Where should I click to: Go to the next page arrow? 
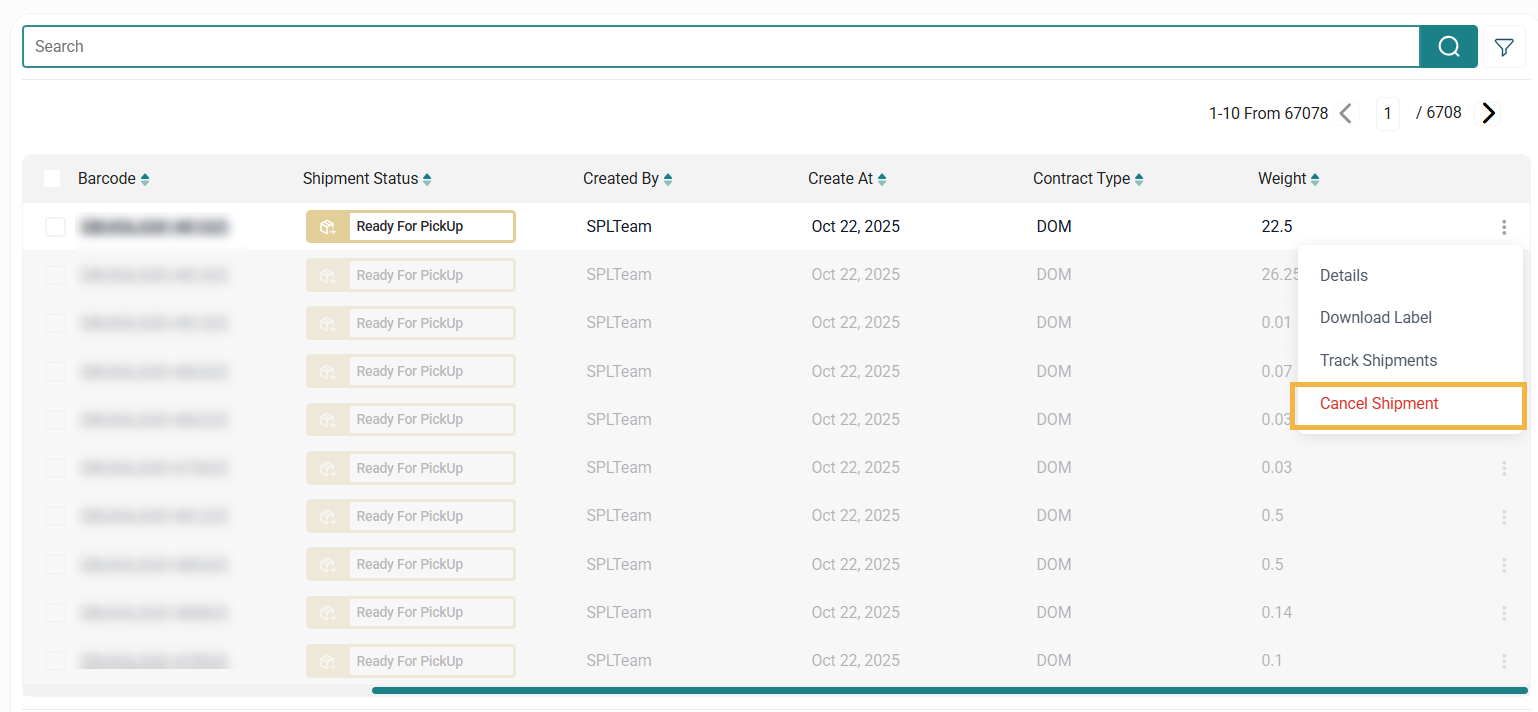1489,113
